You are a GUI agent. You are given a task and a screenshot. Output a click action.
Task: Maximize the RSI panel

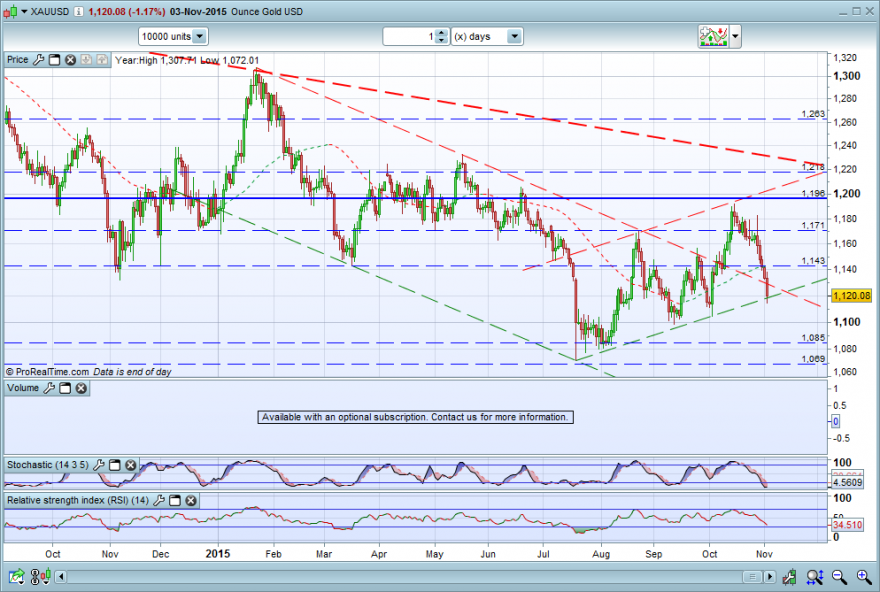click(175, 500)
